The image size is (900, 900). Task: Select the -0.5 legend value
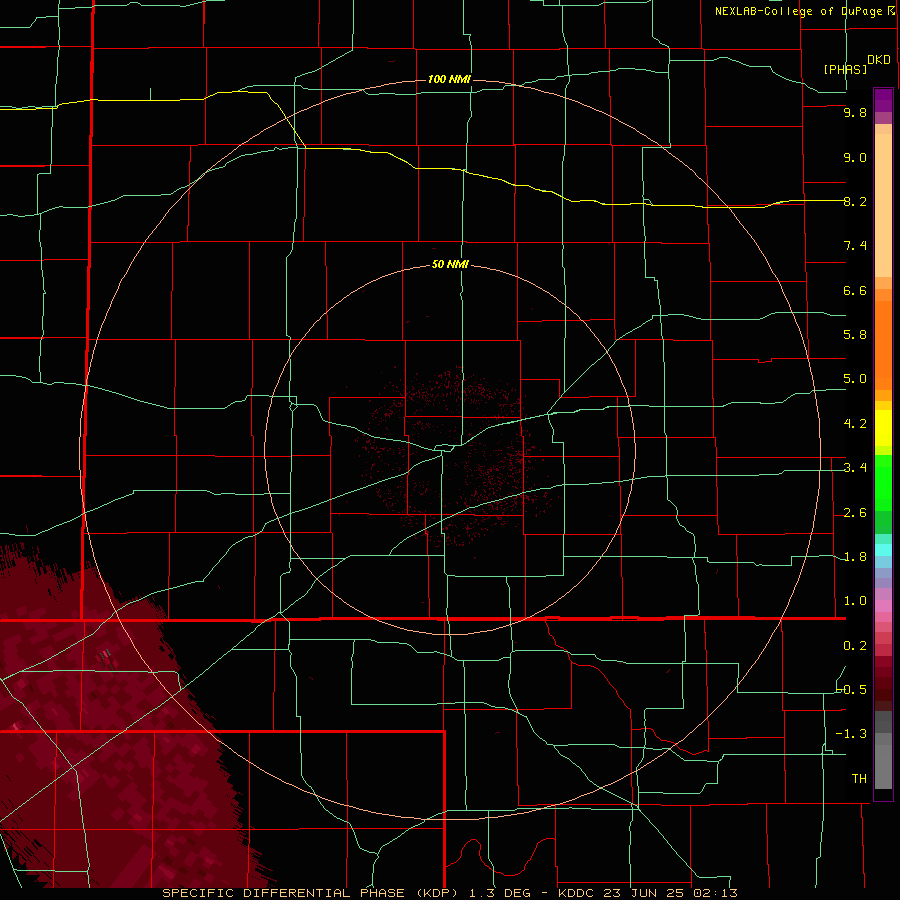(851, 690)
